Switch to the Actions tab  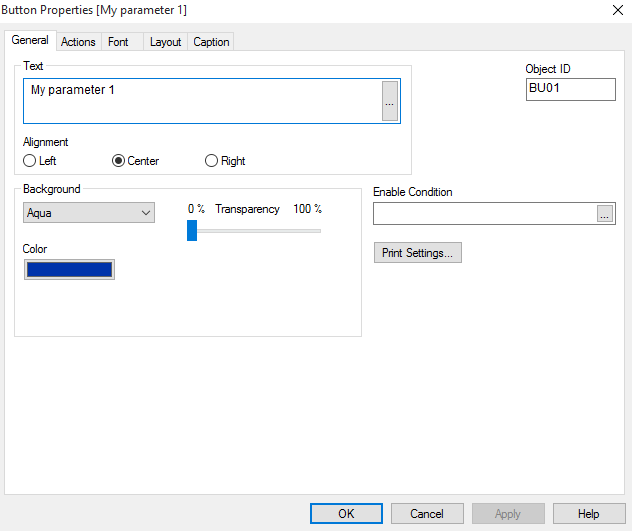point(78,42)
